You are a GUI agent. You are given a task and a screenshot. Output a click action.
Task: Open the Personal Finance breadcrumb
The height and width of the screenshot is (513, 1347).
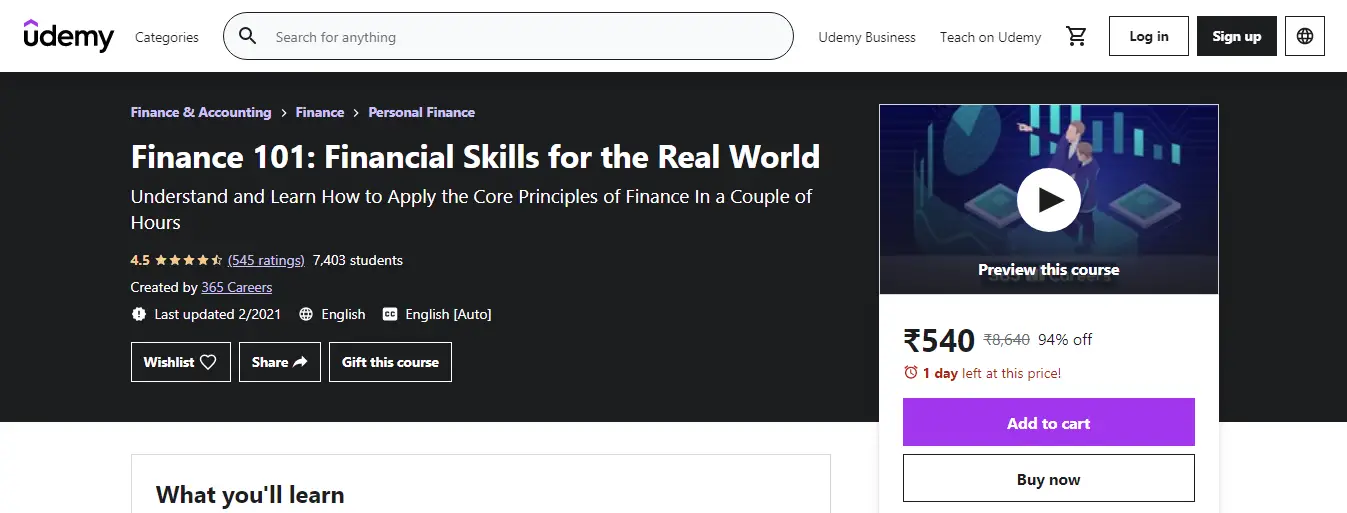[x=421, y=112]
